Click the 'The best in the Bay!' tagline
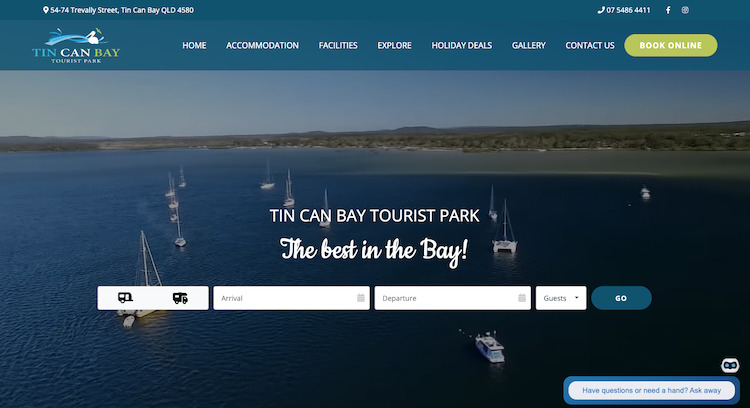 (x=374, y=250)
